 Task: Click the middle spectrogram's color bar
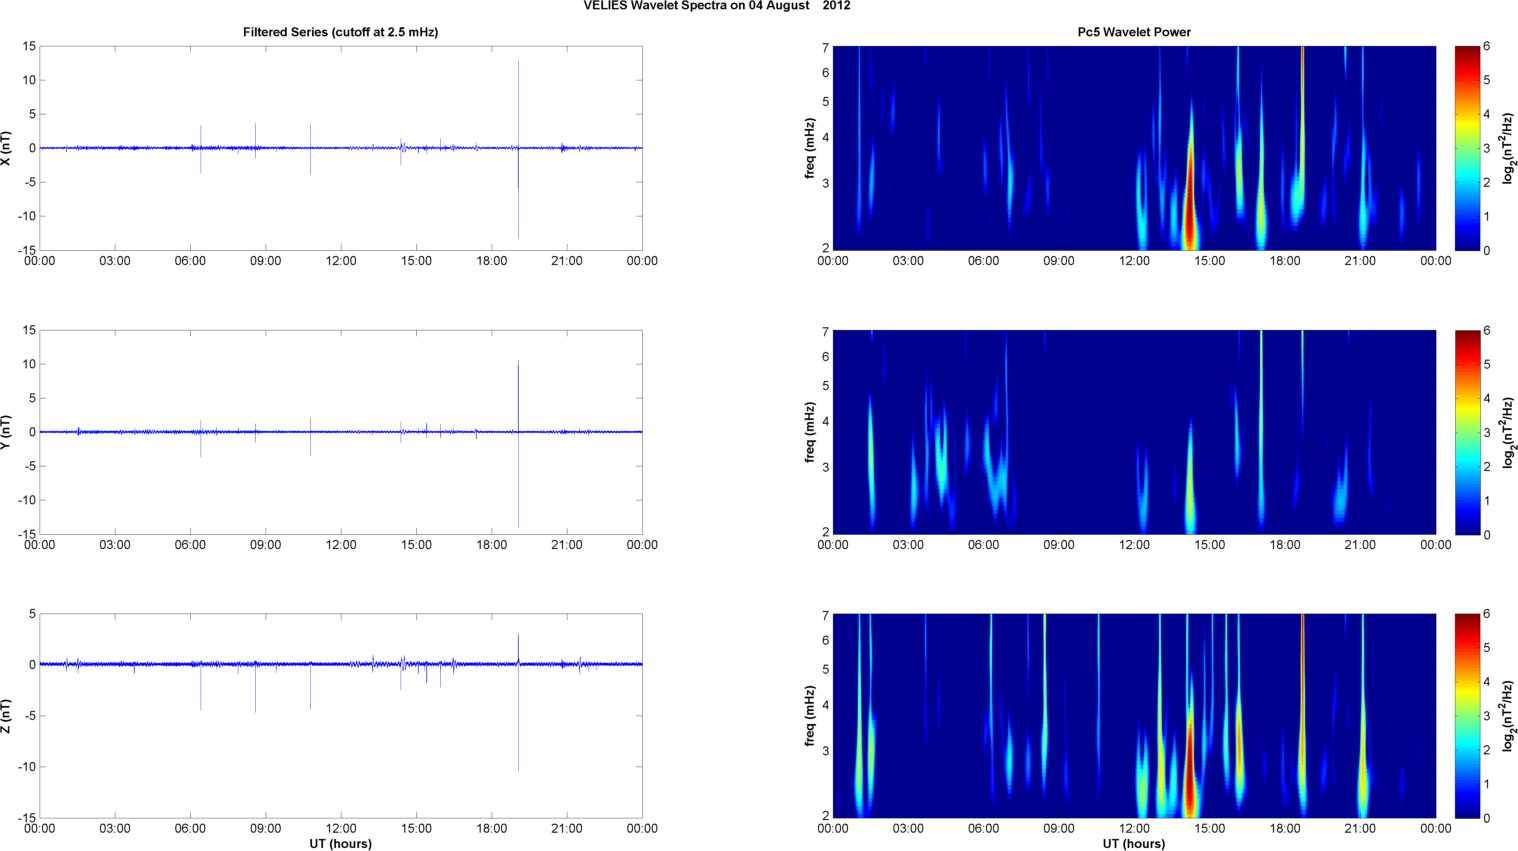pyautogui.click(x=1467, y=432)
